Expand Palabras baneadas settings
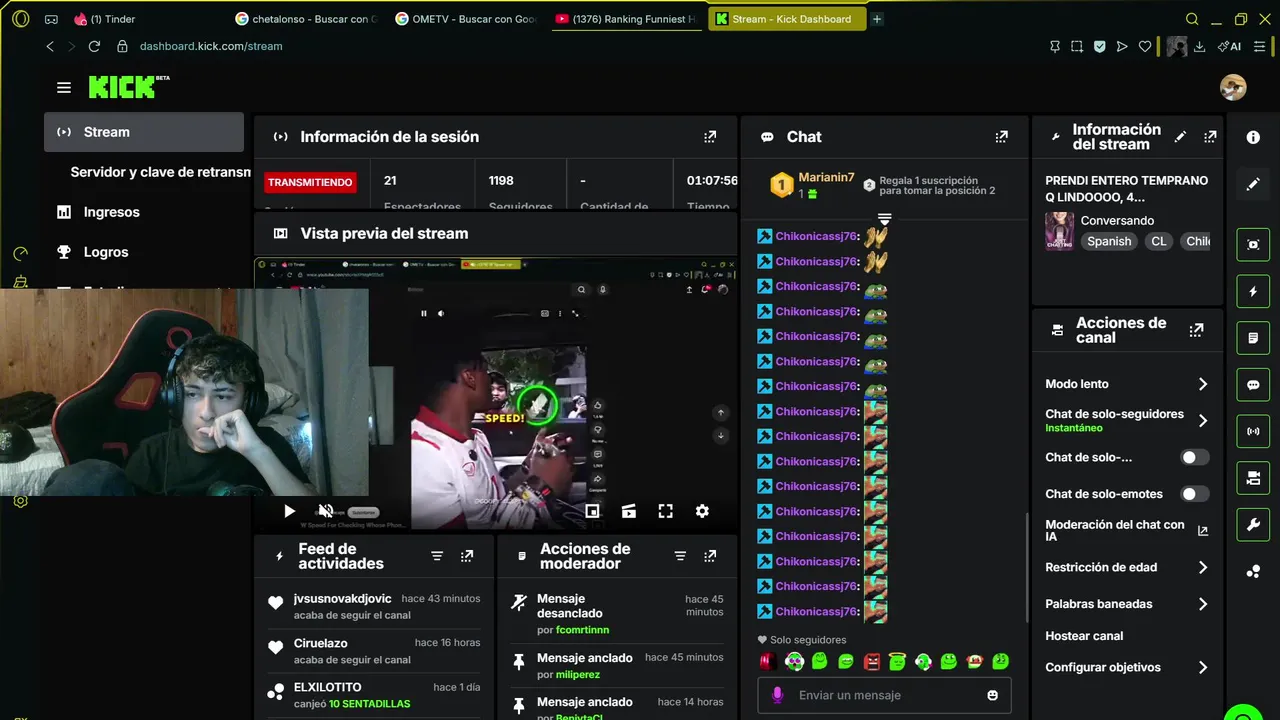1280x720 pixels. point(1203,604)
